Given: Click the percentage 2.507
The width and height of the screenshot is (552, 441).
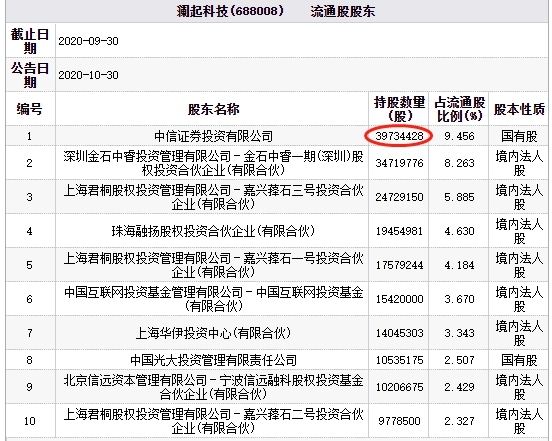Looking at the screenshot, I should coord(459,360).
